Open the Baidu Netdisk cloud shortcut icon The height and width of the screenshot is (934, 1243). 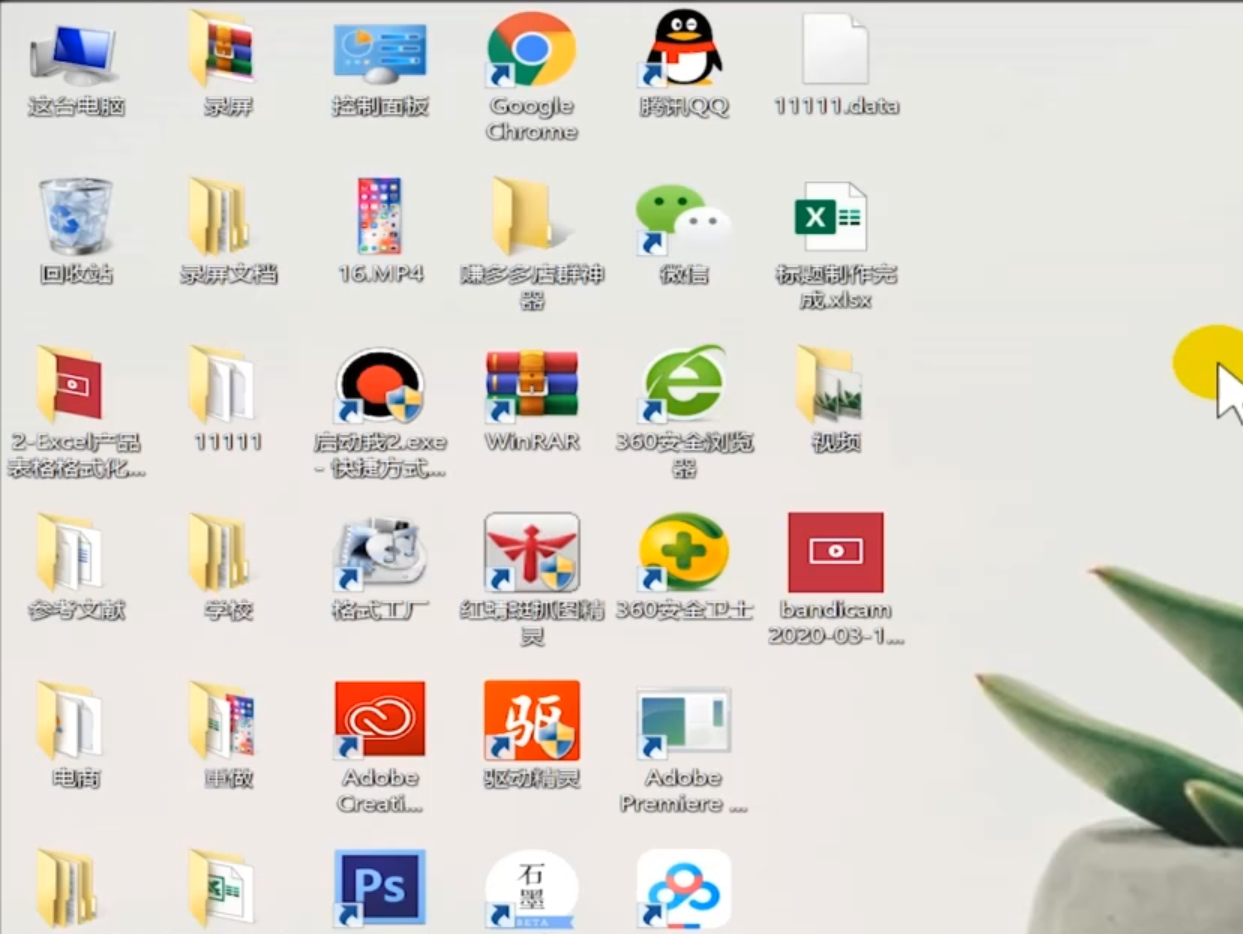[x=684, y=888]
